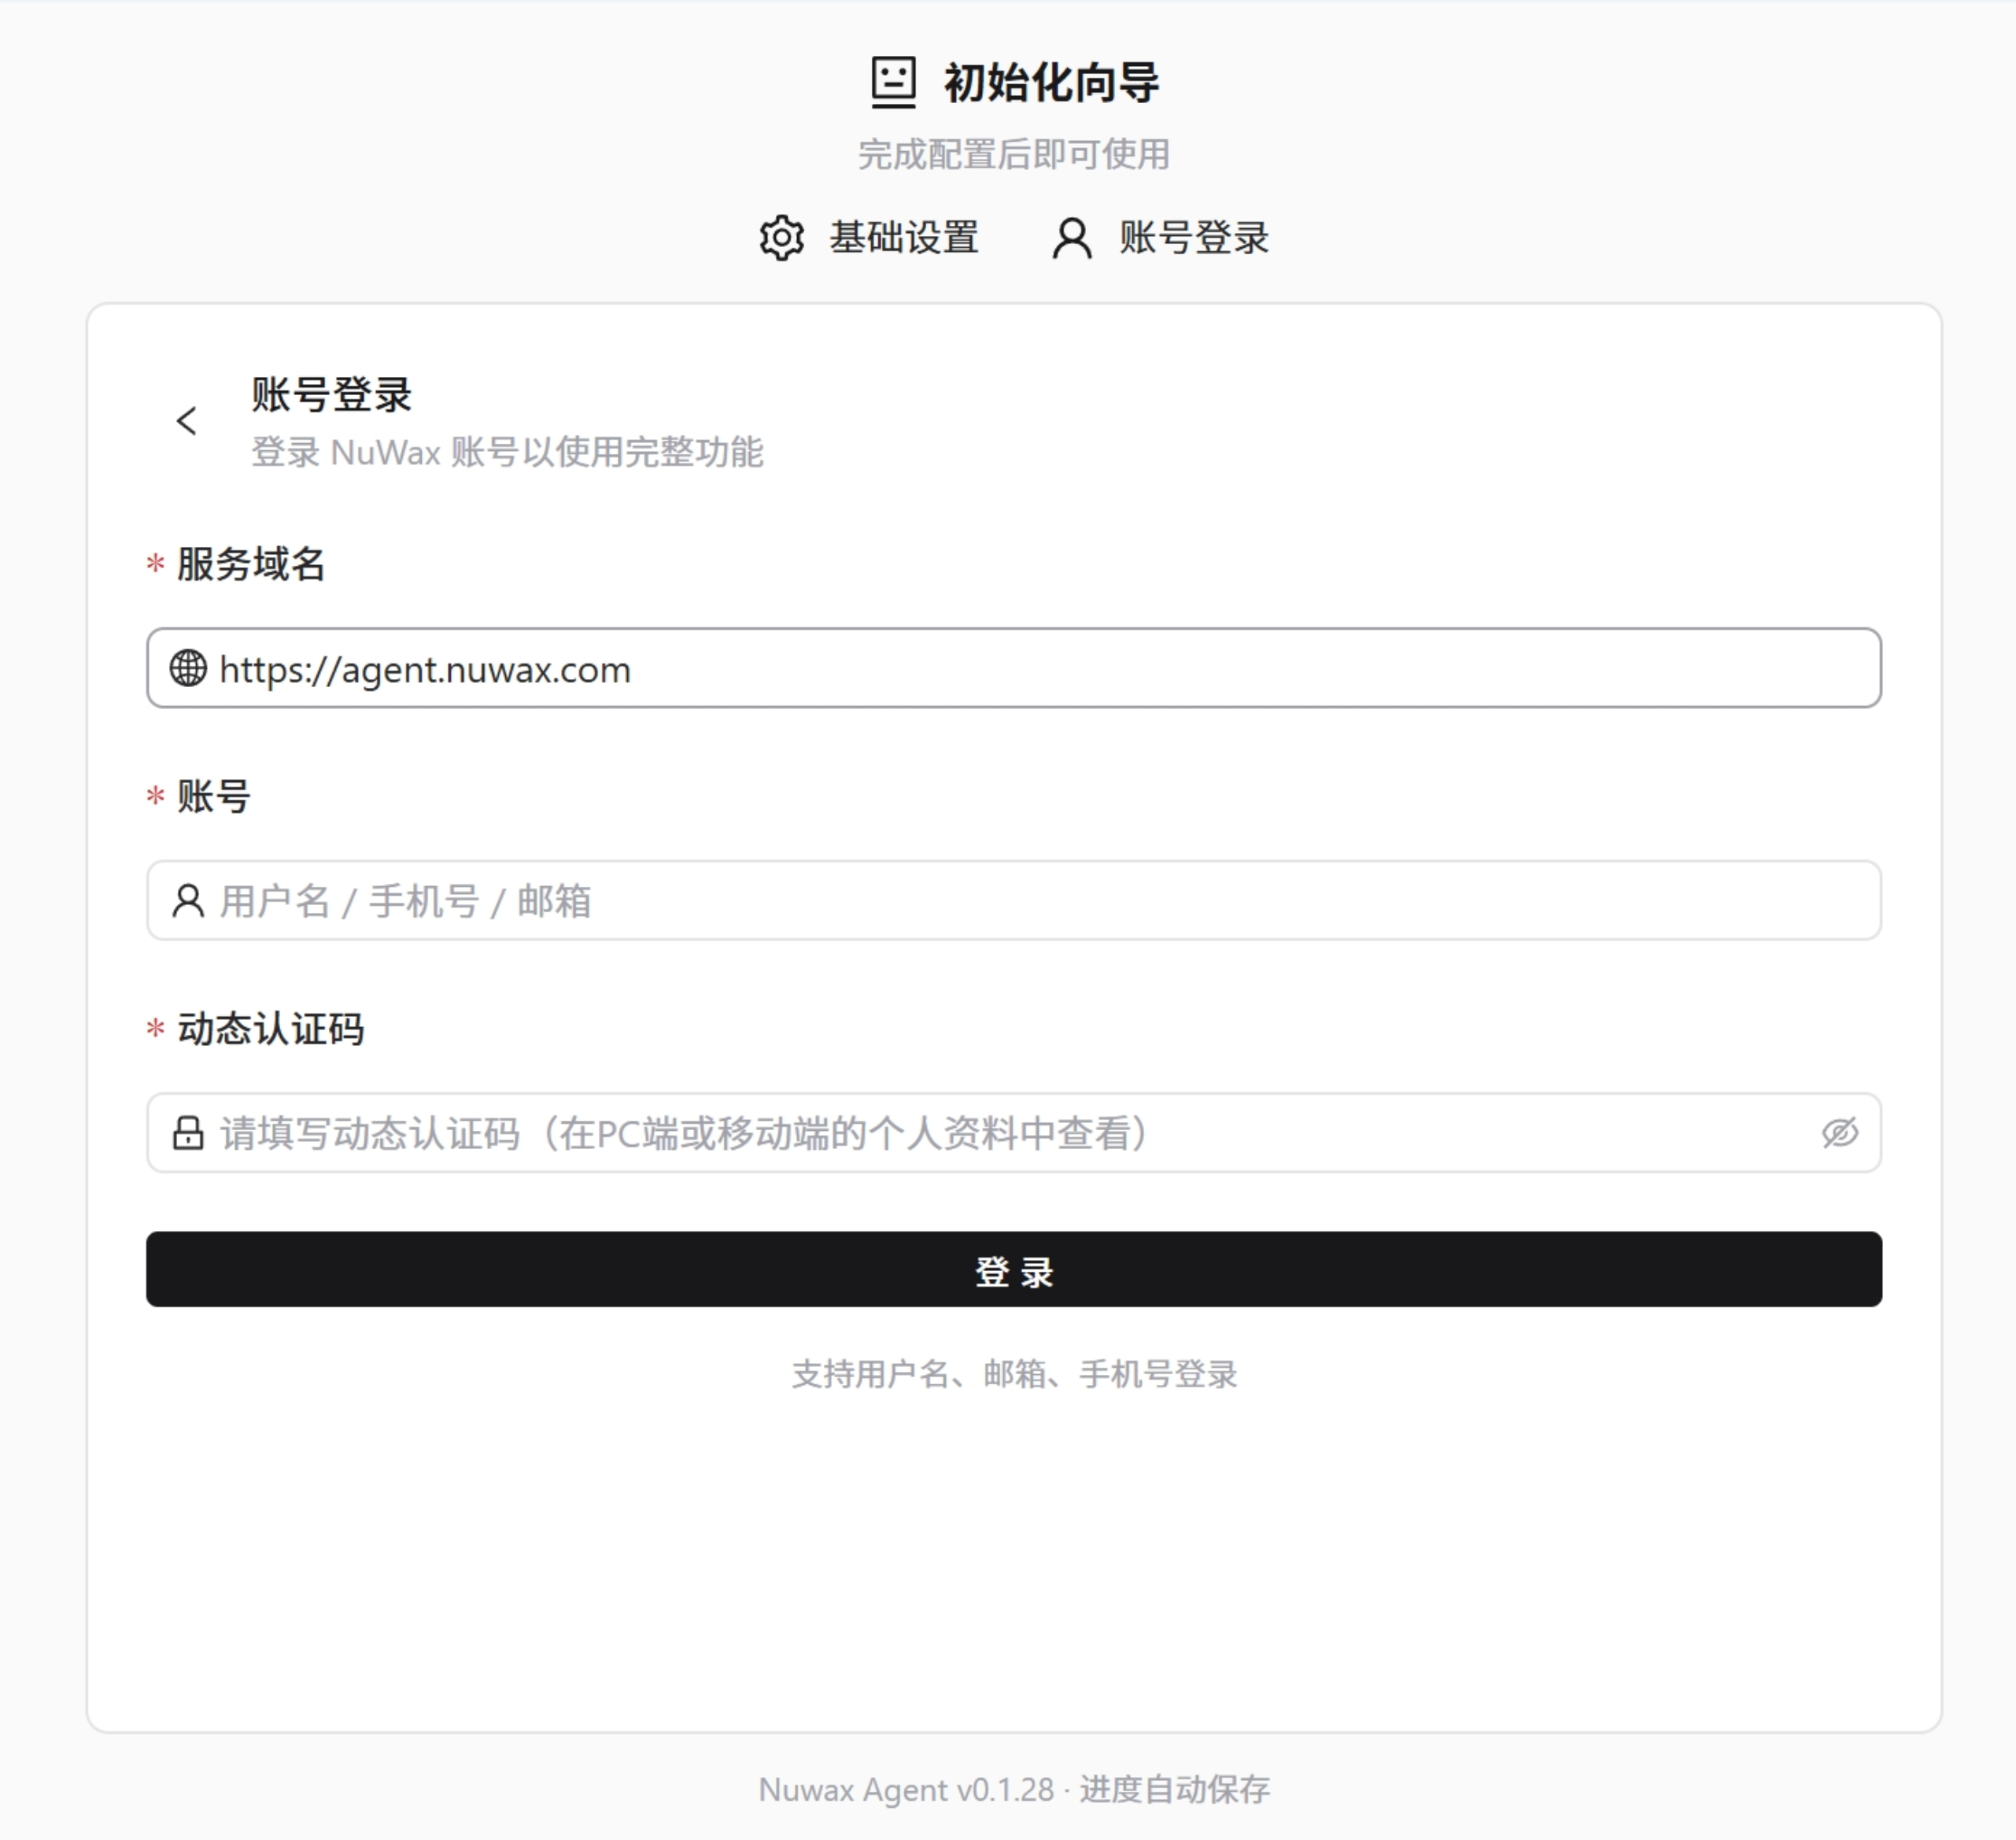Click the lock icon in the auth code field

point(188,1133)
